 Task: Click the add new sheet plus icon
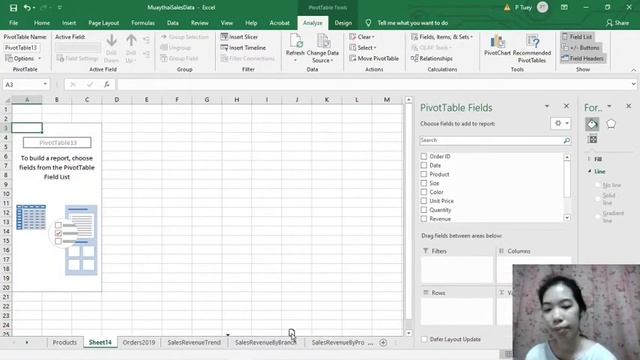pos(383,343)
